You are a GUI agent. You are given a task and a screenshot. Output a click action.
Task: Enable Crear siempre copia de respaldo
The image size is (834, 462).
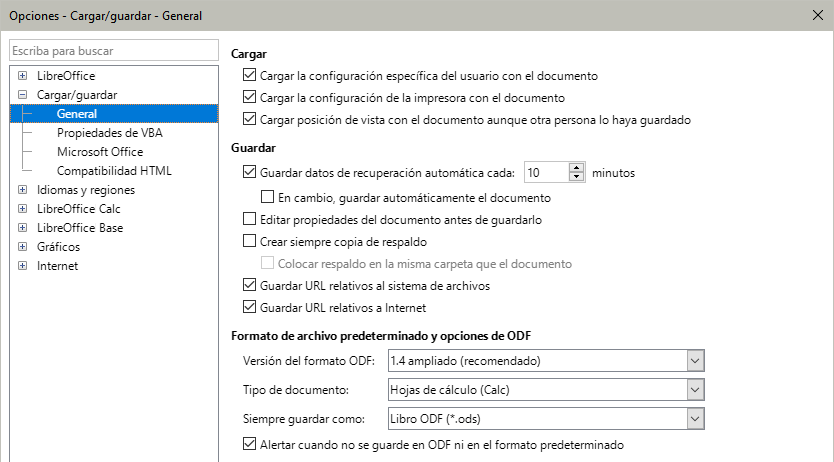tap(249, 241)
